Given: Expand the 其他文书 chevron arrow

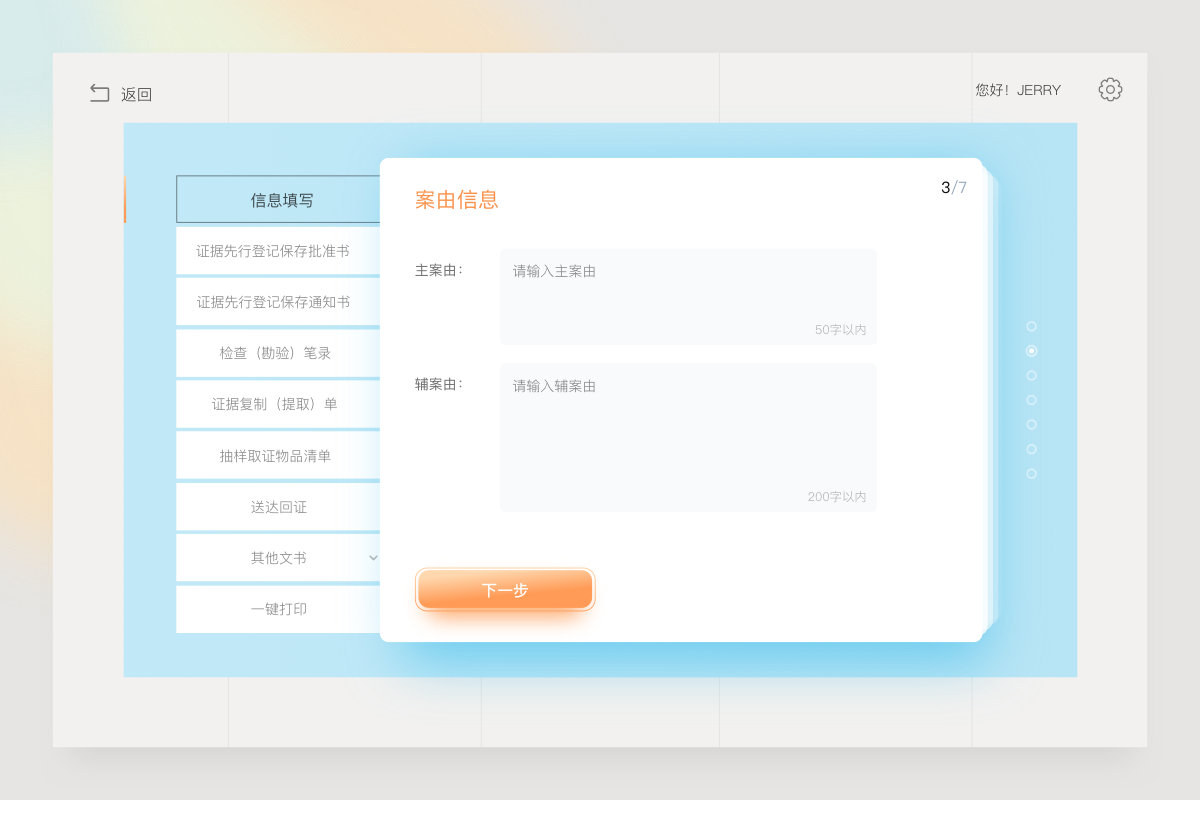Looking at the screenshot, I should tap(373, 558).
